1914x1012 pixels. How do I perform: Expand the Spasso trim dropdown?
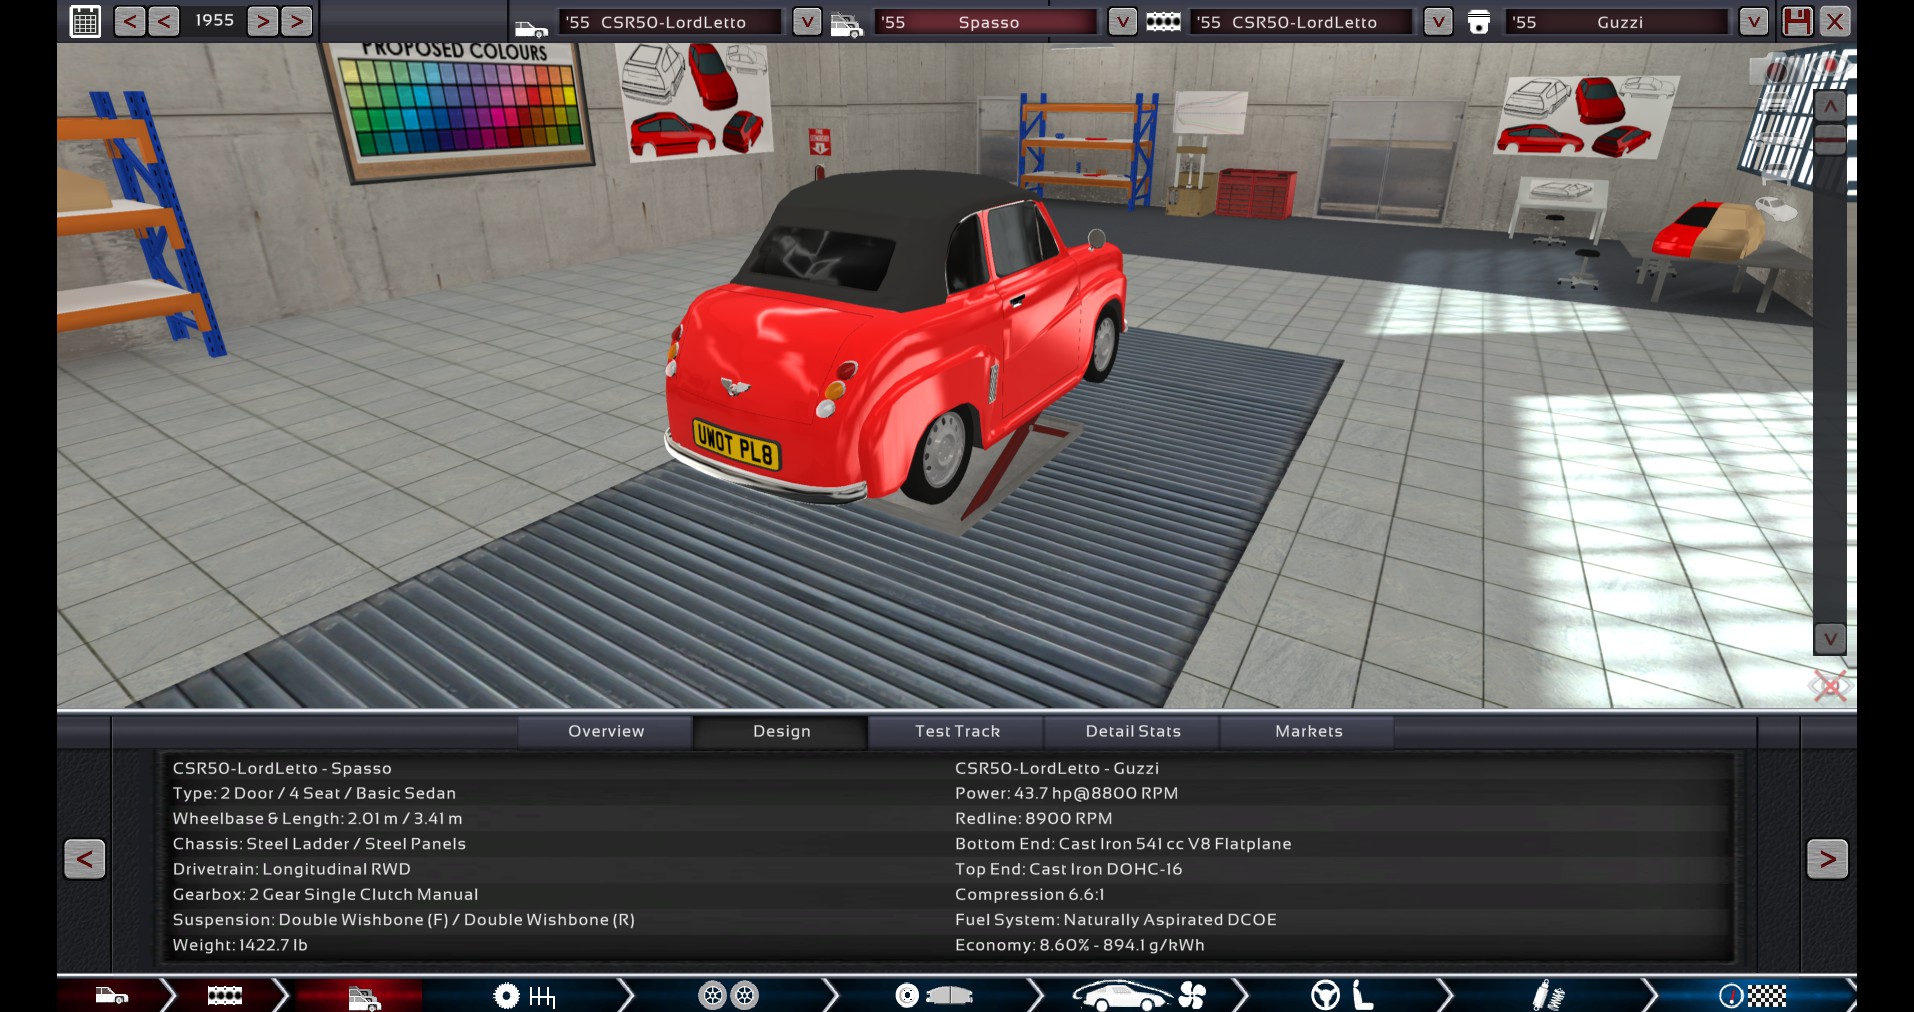[1122, 21]
